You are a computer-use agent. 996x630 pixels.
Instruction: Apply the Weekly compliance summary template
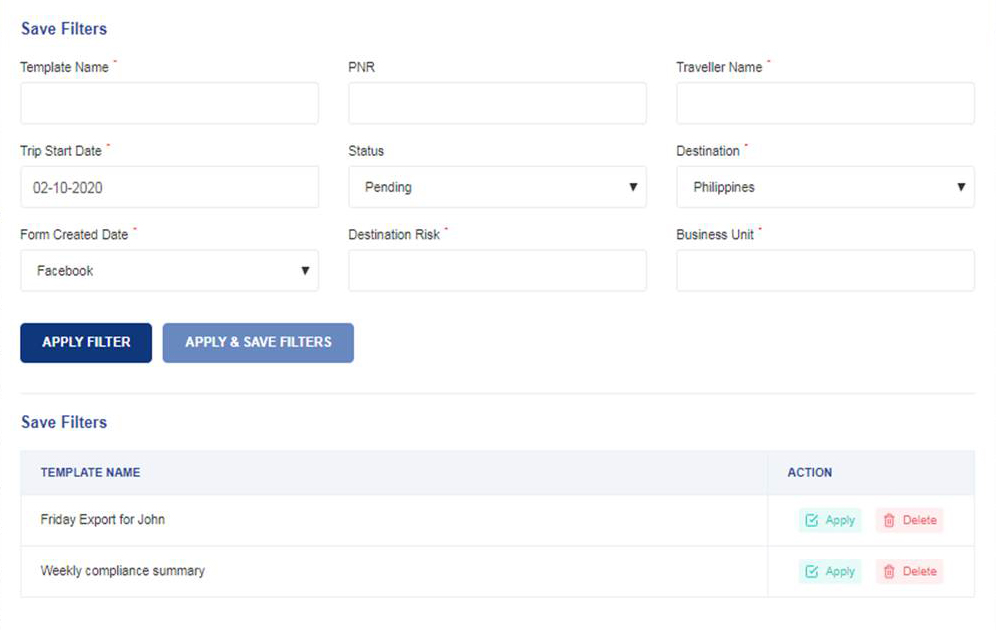point(830,571)
